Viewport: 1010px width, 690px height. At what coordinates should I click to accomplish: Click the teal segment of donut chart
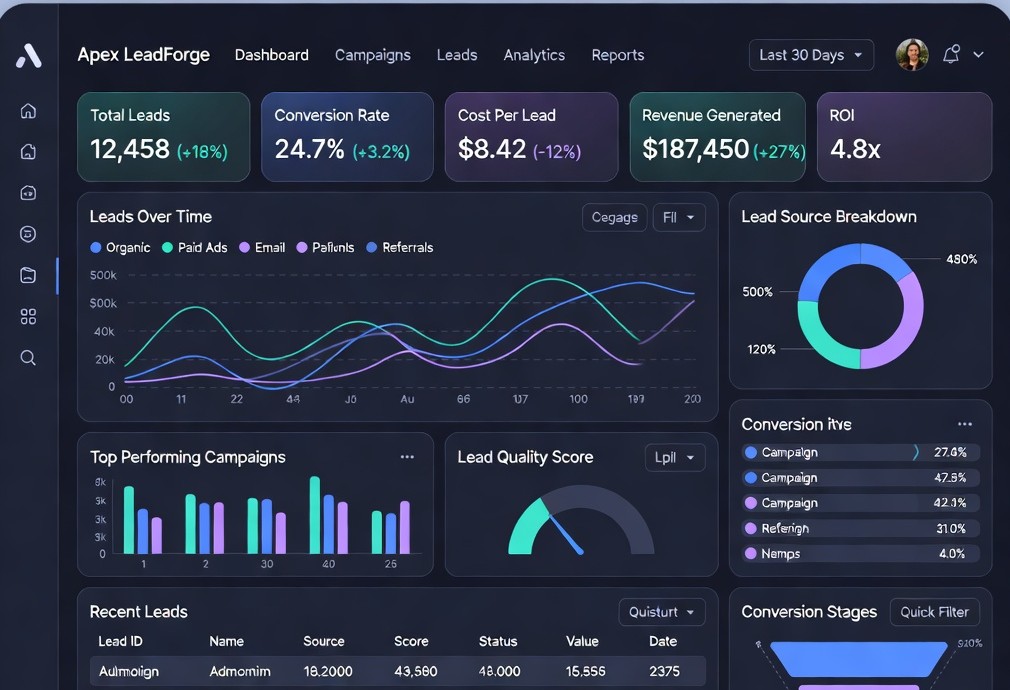pos(821,340)
